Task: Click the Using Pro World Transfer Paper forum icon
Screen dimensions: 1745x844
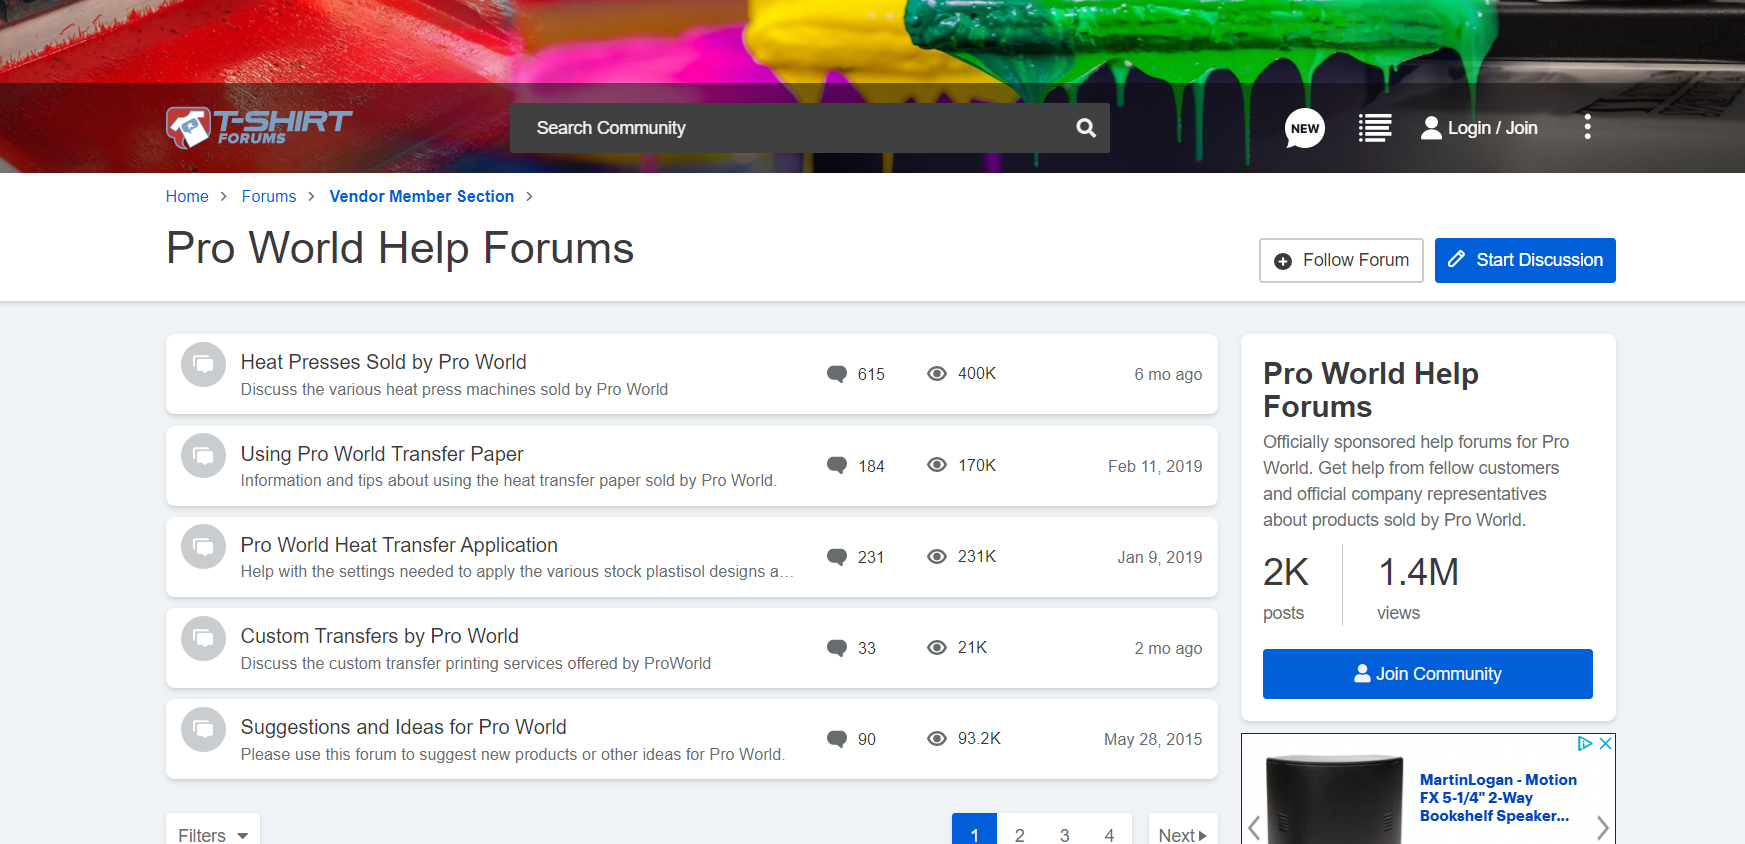Action: (203, 456)
